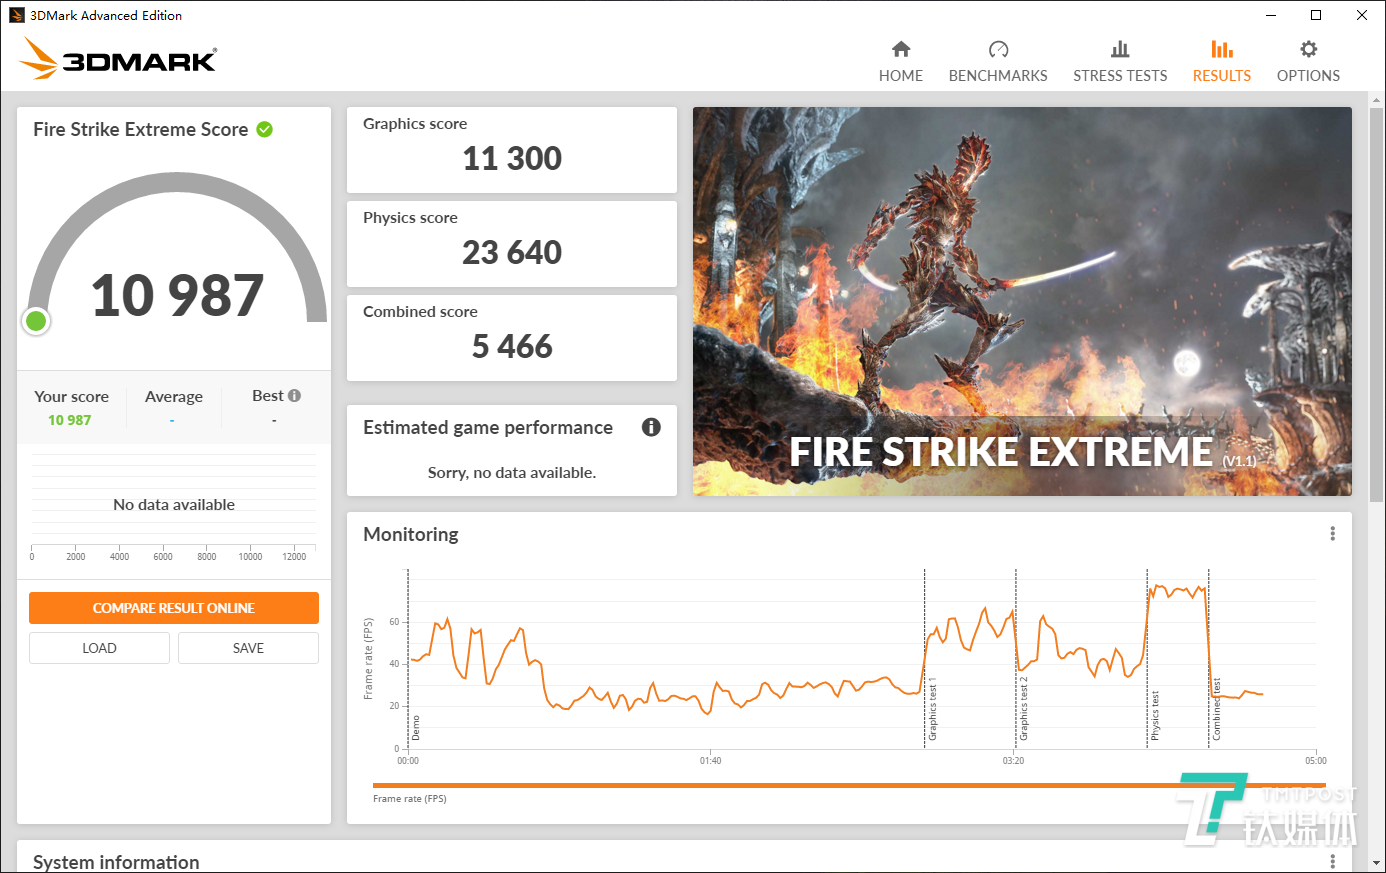This screenshot has height=873, width=1386.
Task: Show Estimated game performance info icon
Action: (651, 427)
